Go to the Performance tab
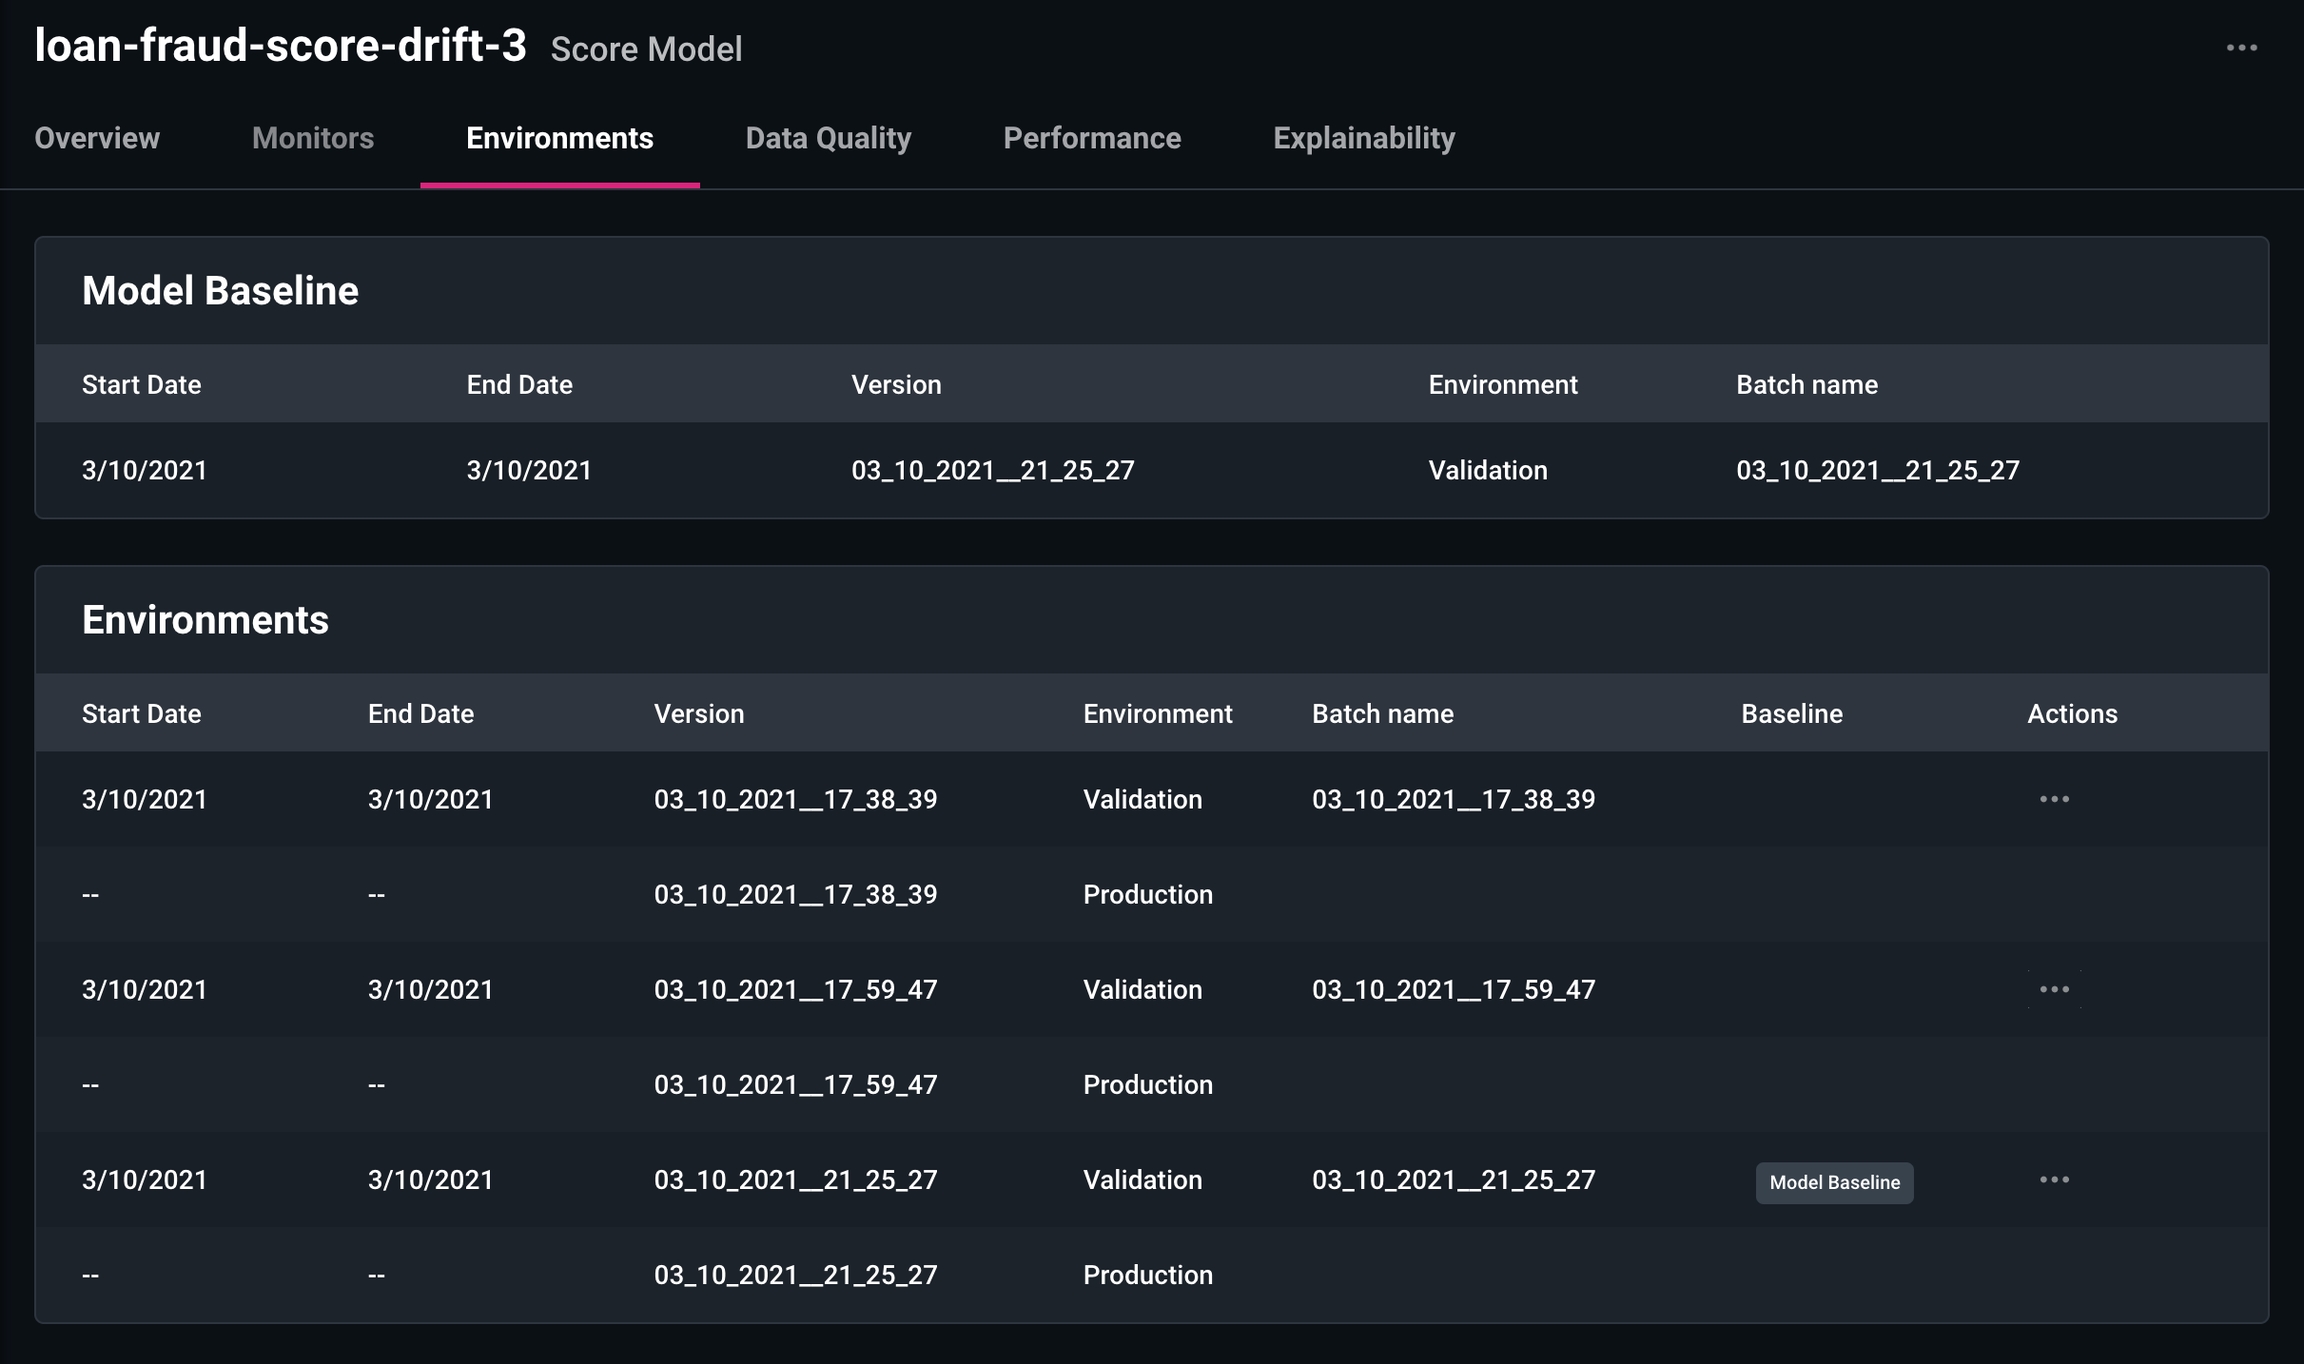This screenshot has height=1364, width=2304. (1092, 138)
